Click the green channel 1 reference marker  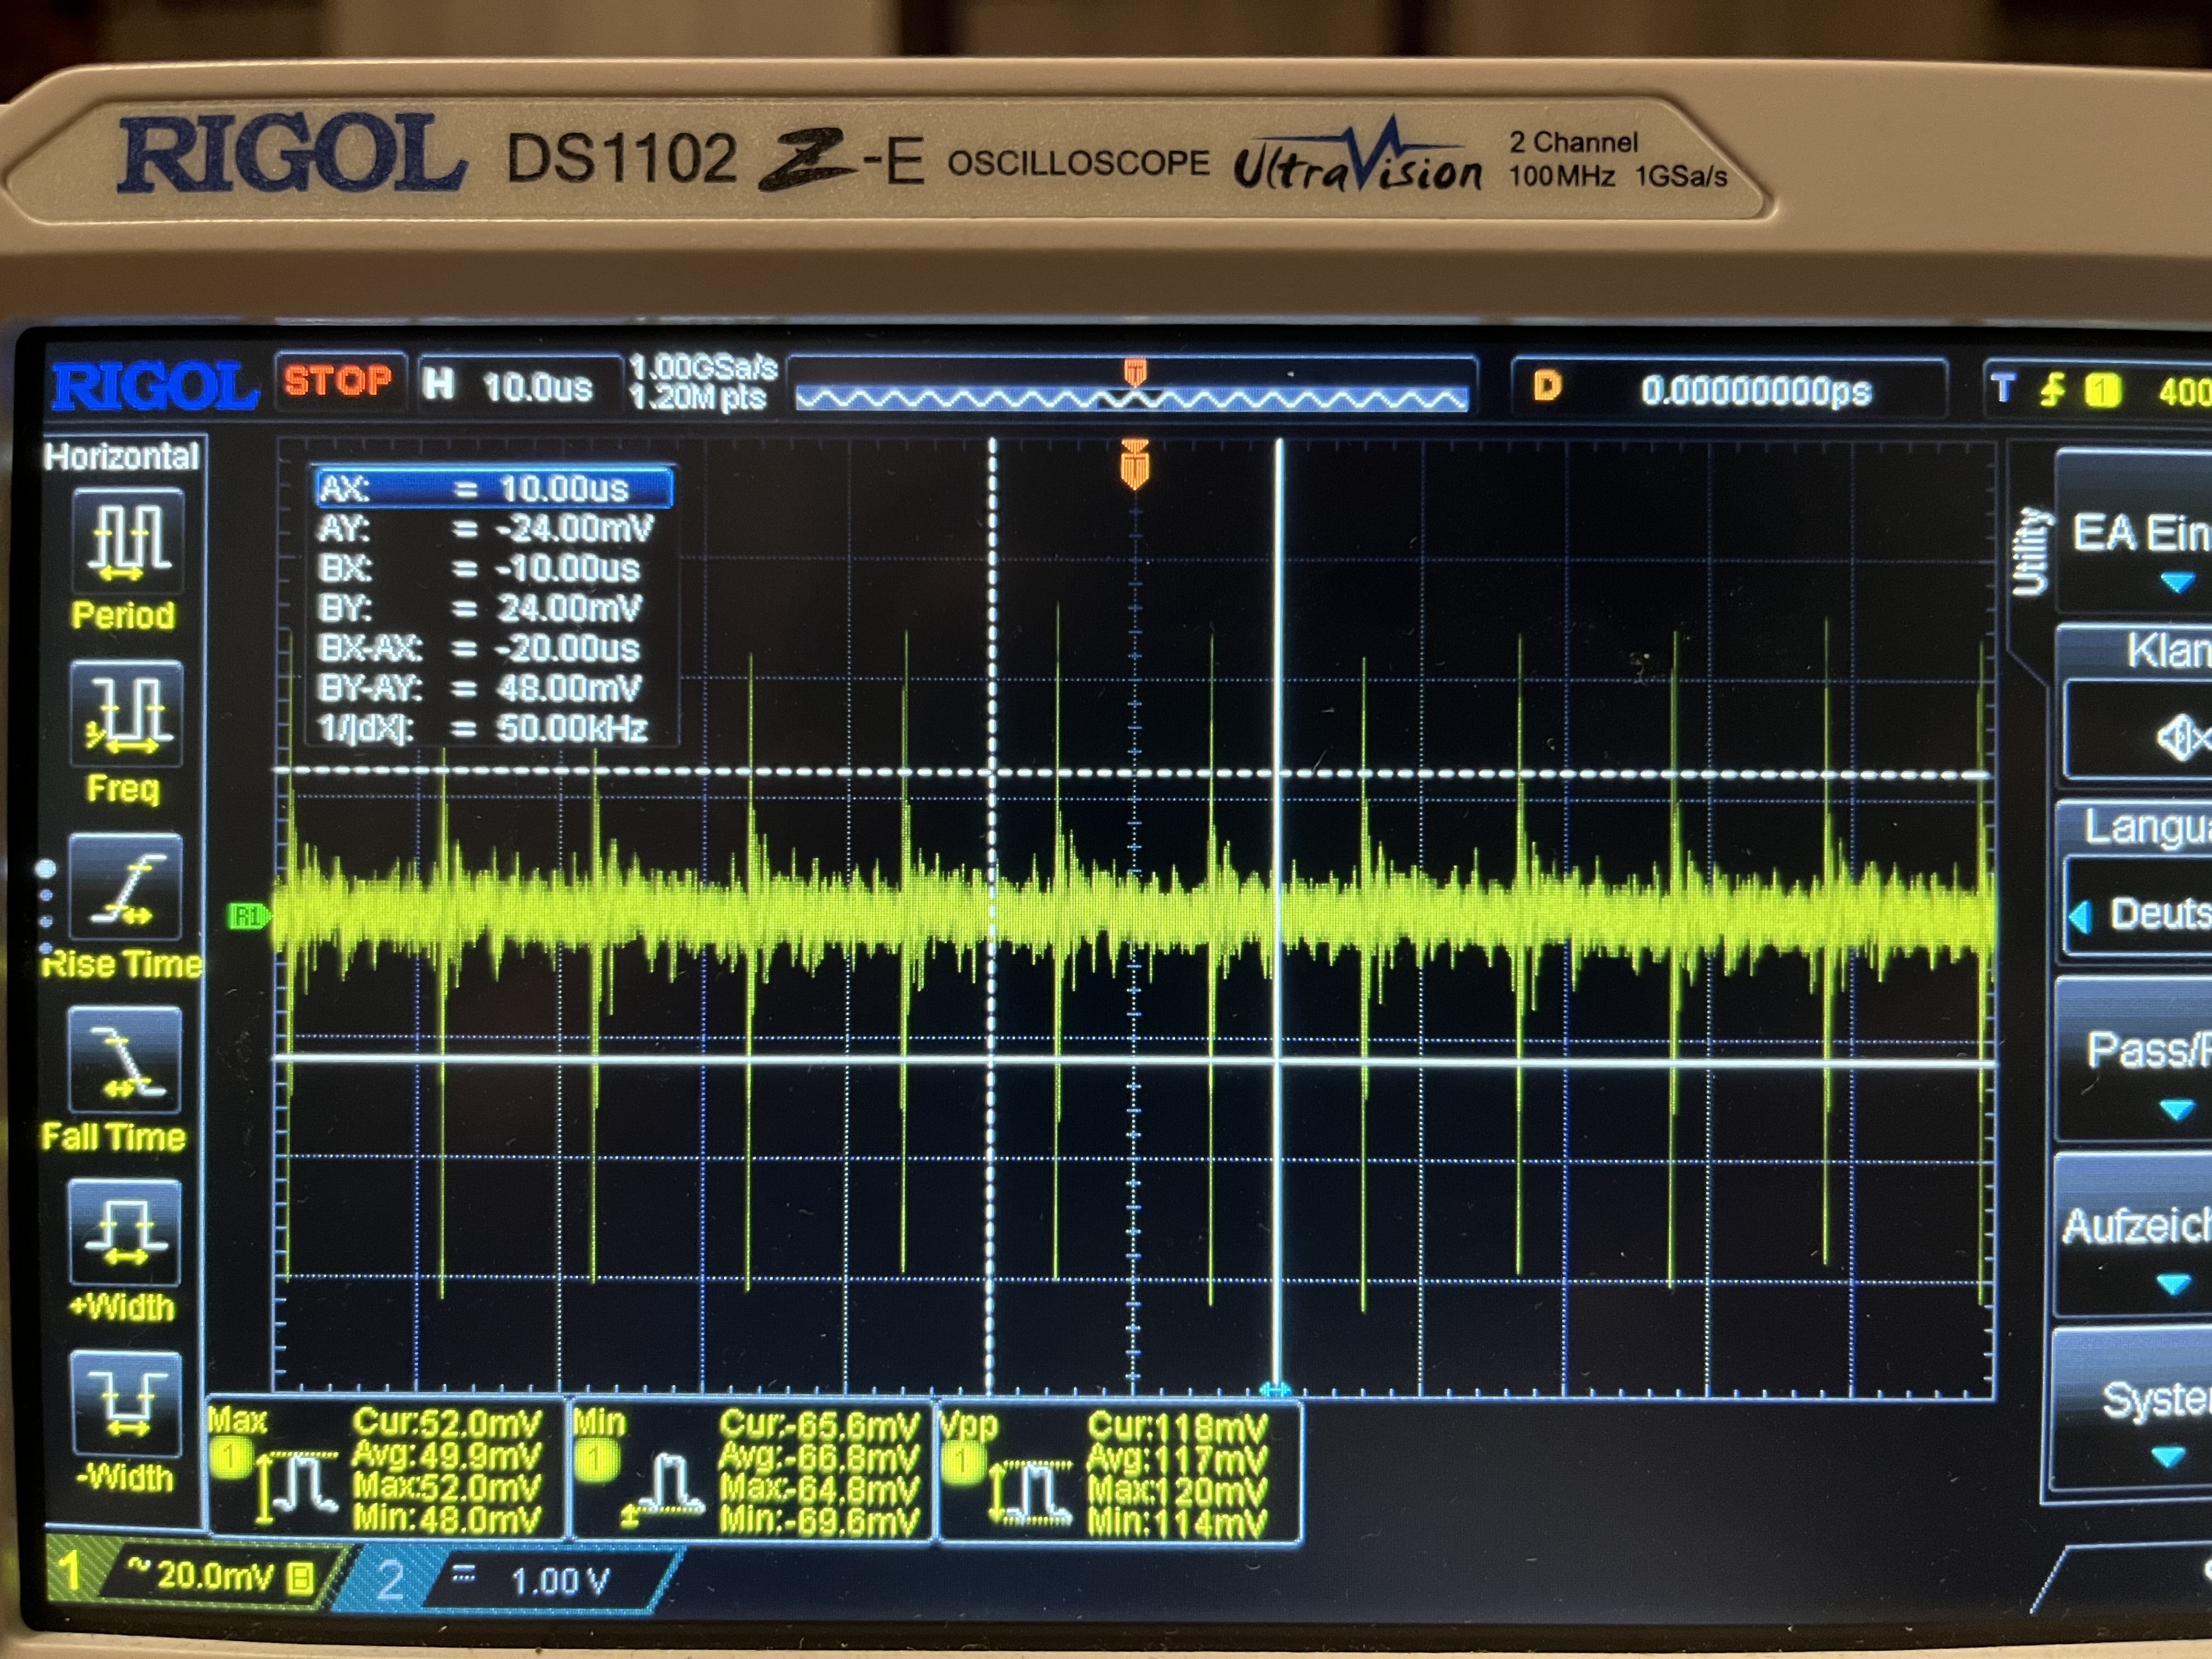[x=247, y=915]
